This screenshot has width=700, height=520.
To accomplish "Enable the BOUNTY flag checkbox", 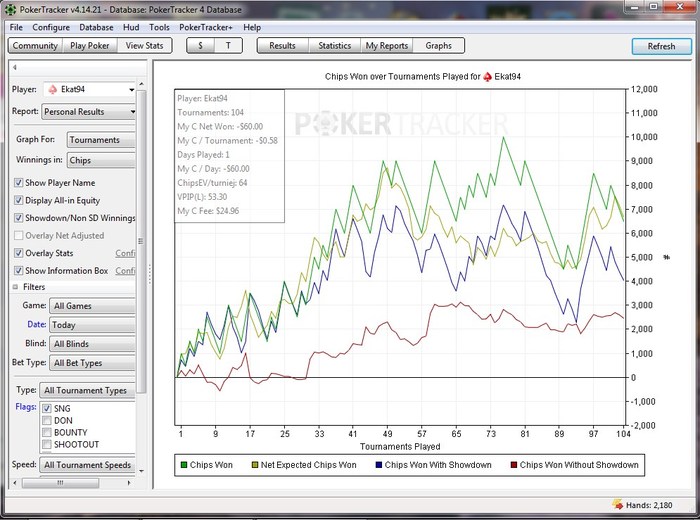I will [47, 433].
